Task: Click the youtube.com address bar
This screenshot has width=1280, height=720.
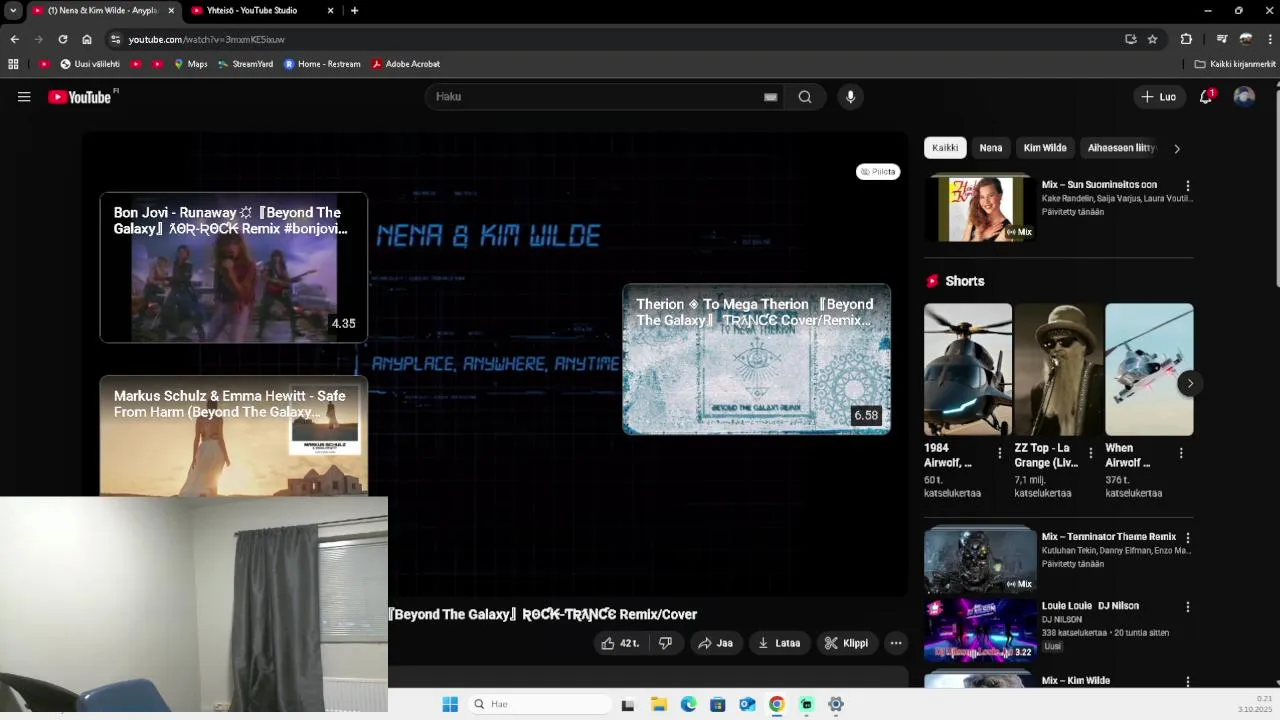Action: pyautogui.click(x=620, y=39)
